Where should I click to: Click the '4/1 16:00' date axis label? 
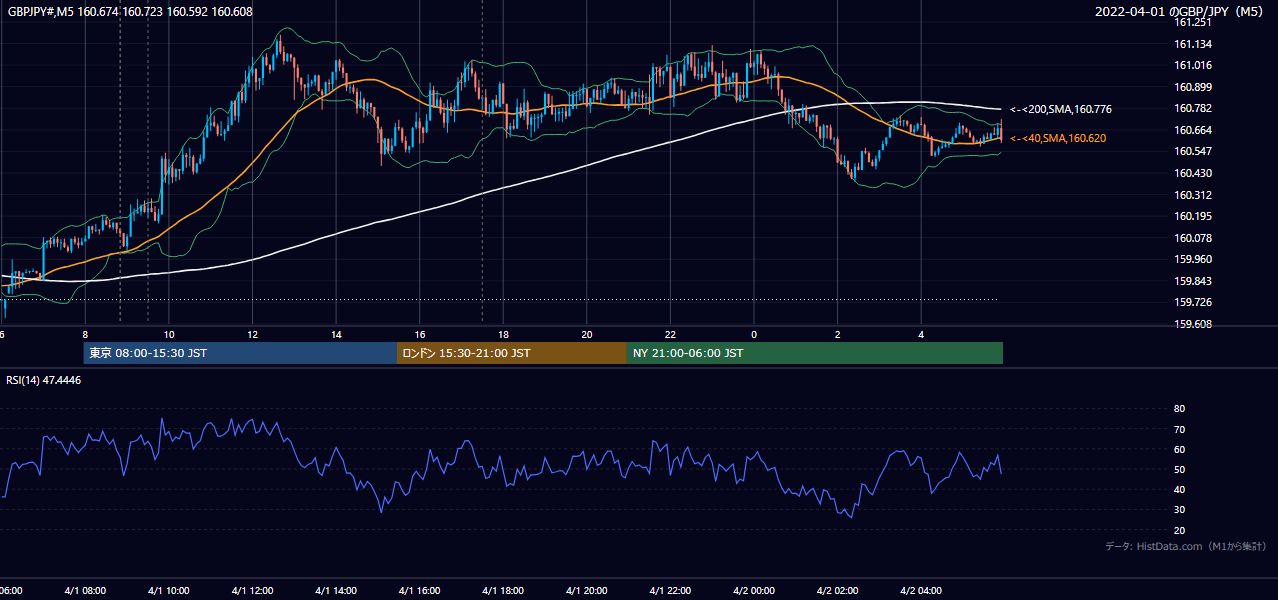[419, 591]
